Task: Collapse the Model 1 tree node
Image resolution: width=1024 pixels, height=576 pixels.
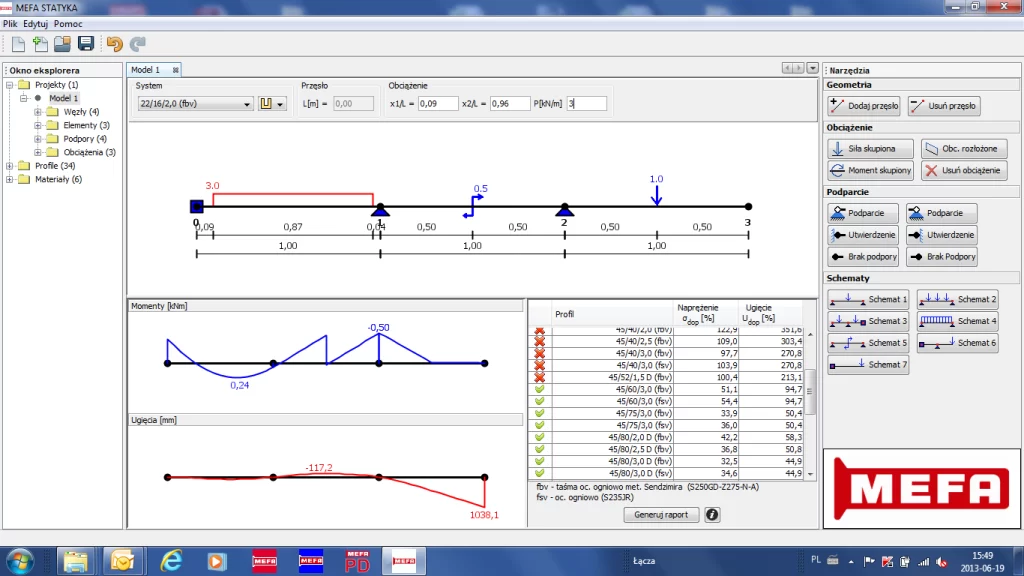Action: (24, 98)
